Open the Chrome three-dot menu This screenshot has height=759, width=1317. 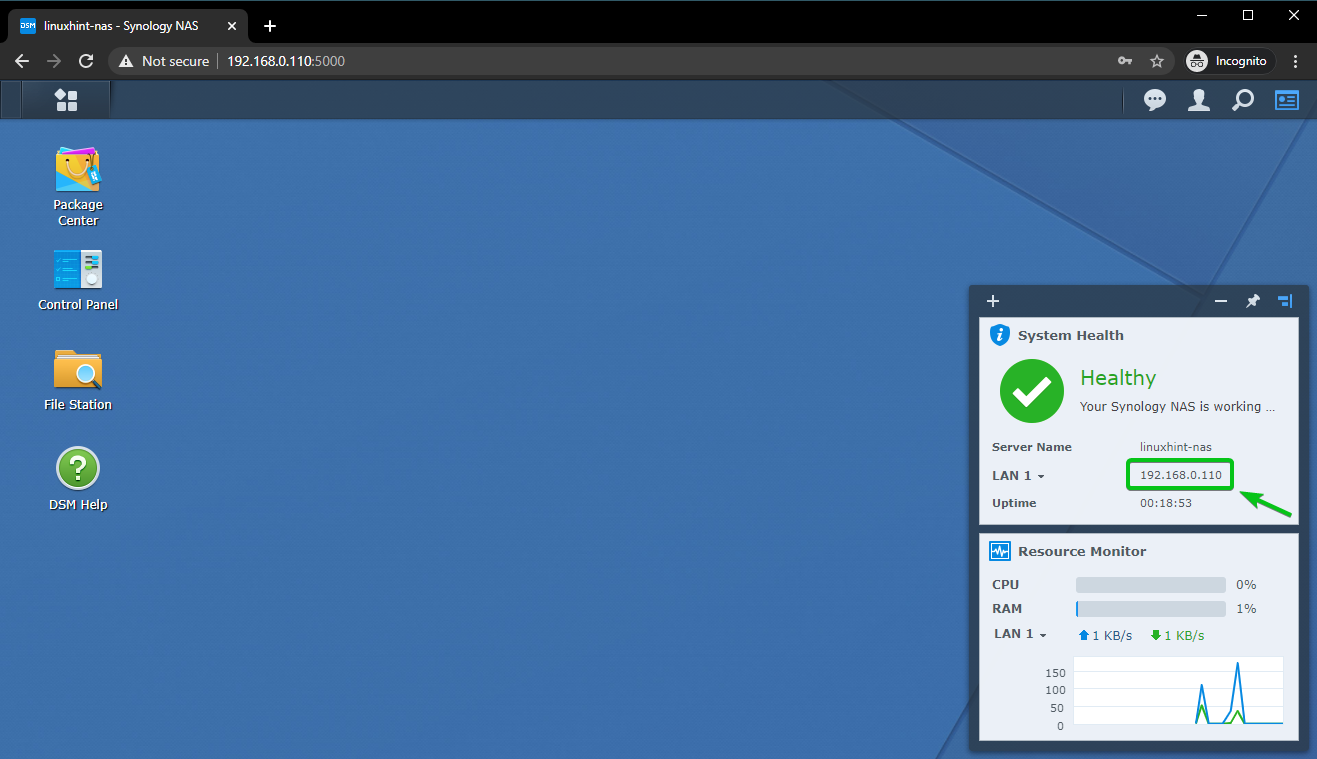click(x=1296, y=61)
